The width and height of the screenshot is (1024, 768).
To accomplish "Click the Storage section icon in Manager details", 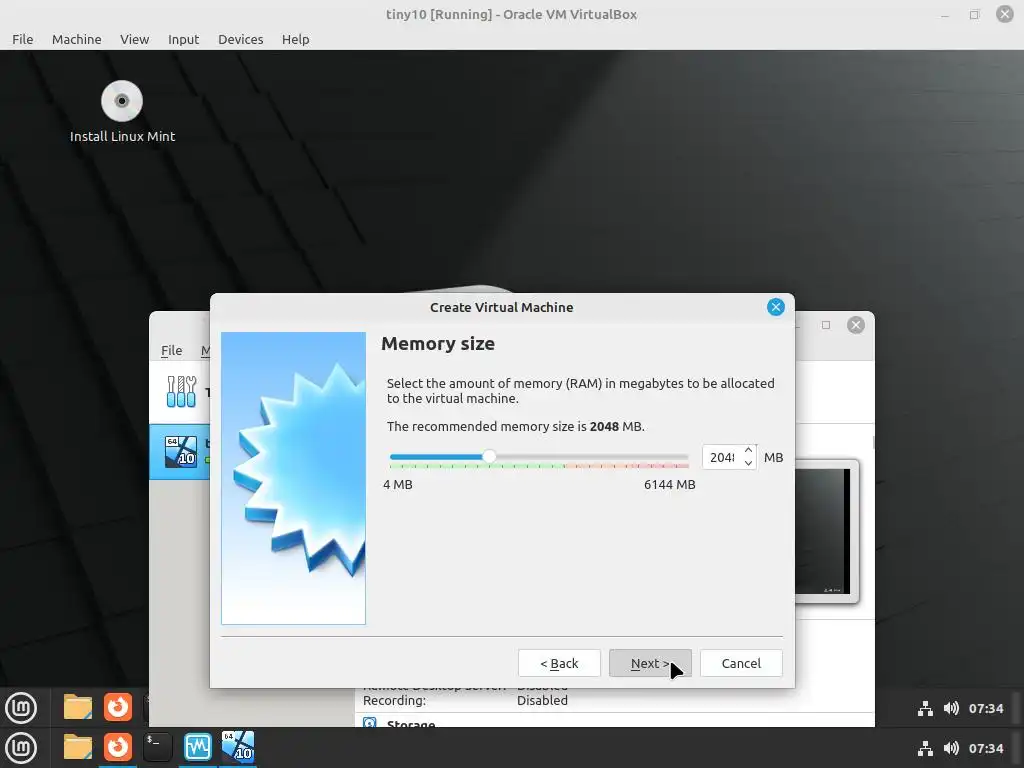I will 370,723.
